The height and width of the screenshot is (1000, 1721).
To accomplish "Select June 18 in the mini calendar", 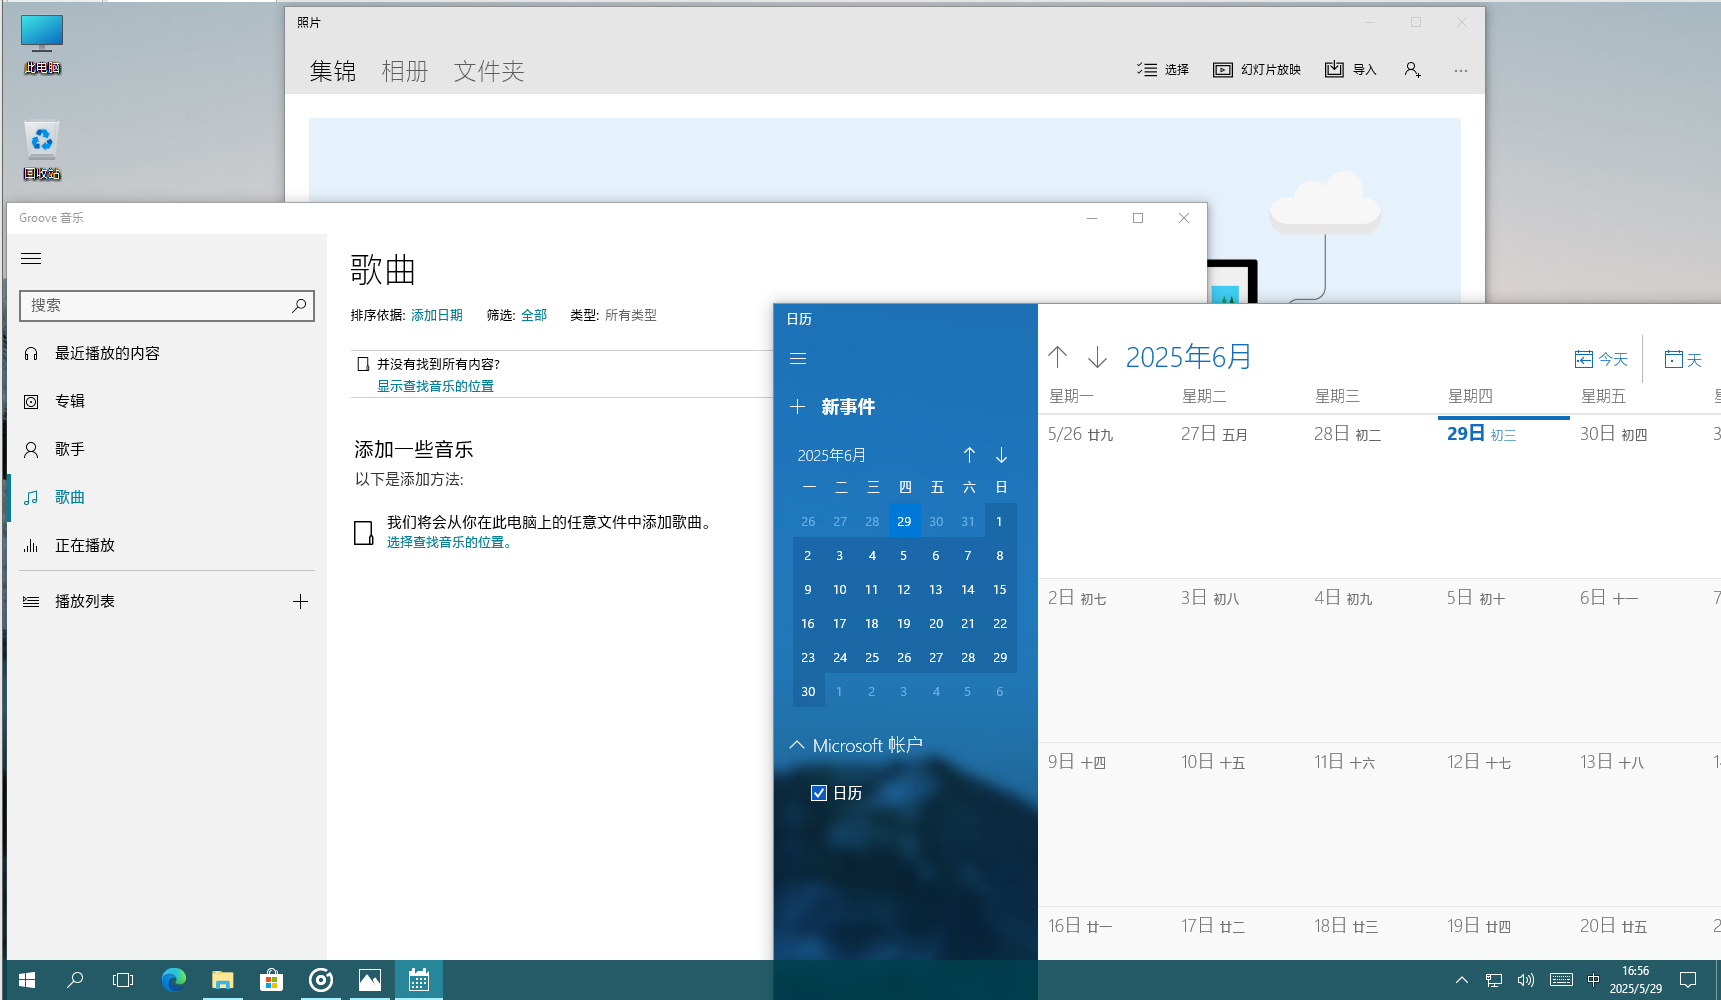I will click(x=872, y=624).
